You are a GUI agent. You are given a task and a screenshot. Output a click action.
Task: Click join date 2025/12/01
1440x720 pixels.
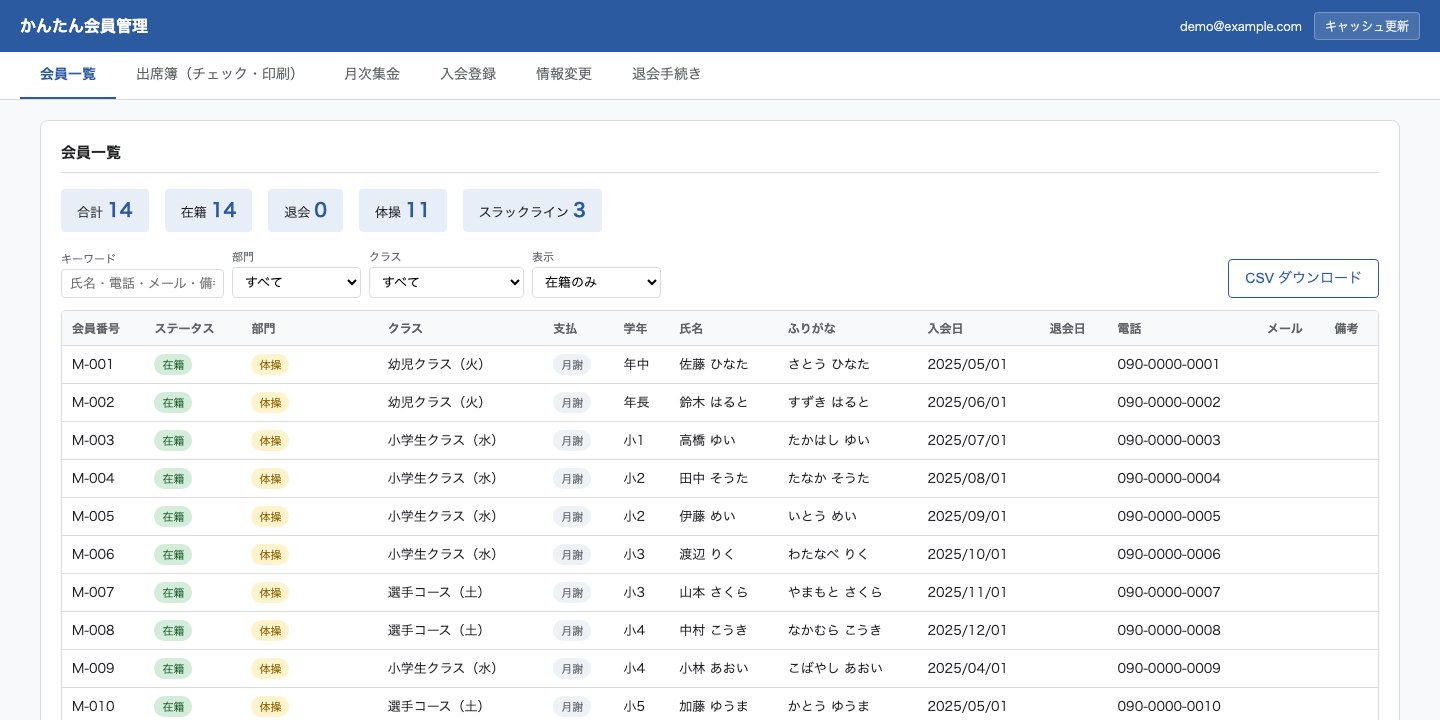pos(967,630)
